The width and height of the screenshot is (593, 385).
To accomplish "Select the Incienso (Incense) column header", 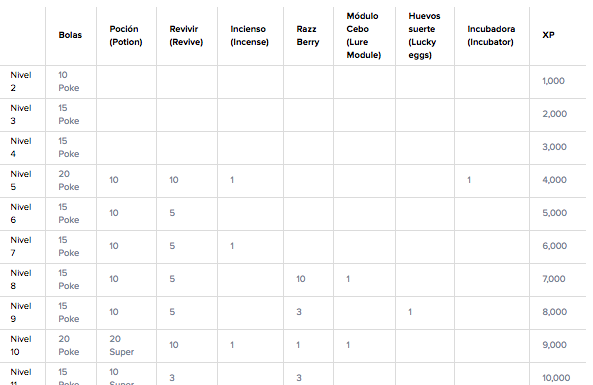I will point(249,36).
